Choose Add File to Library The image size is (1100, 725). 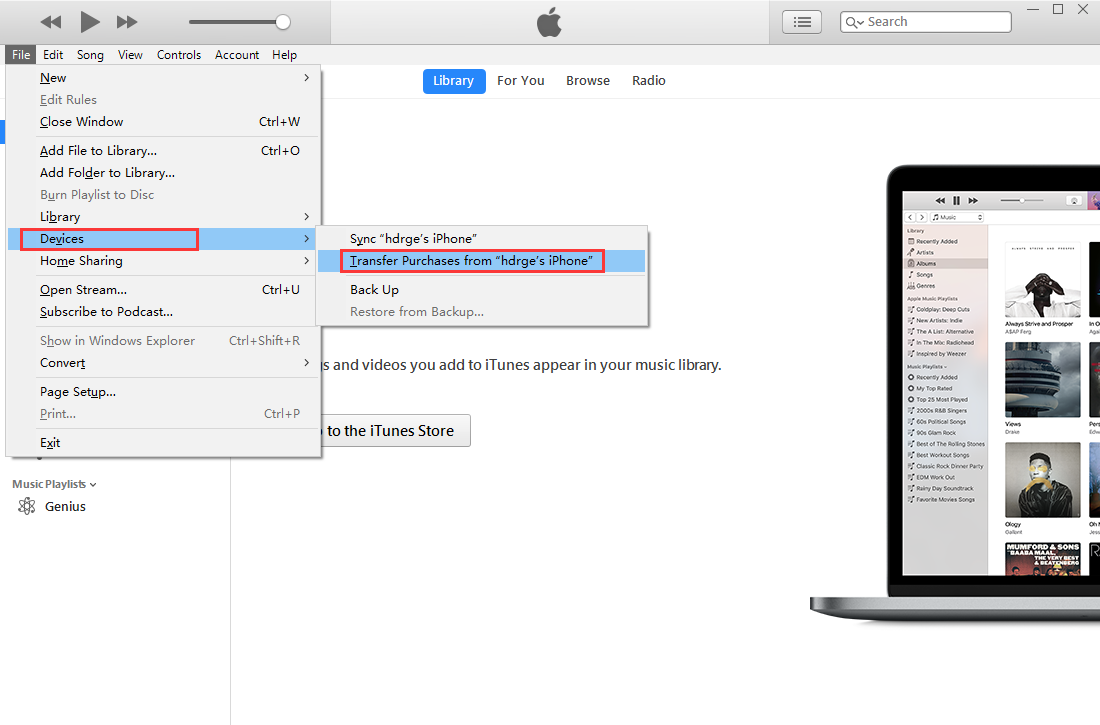tap(163, 150)
